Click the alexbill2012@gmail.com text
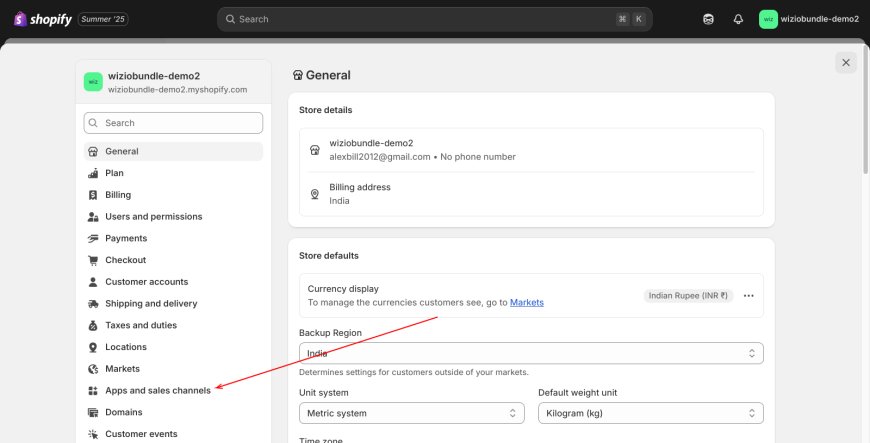The height and width of the screenshot is (443, 870). 380,157
